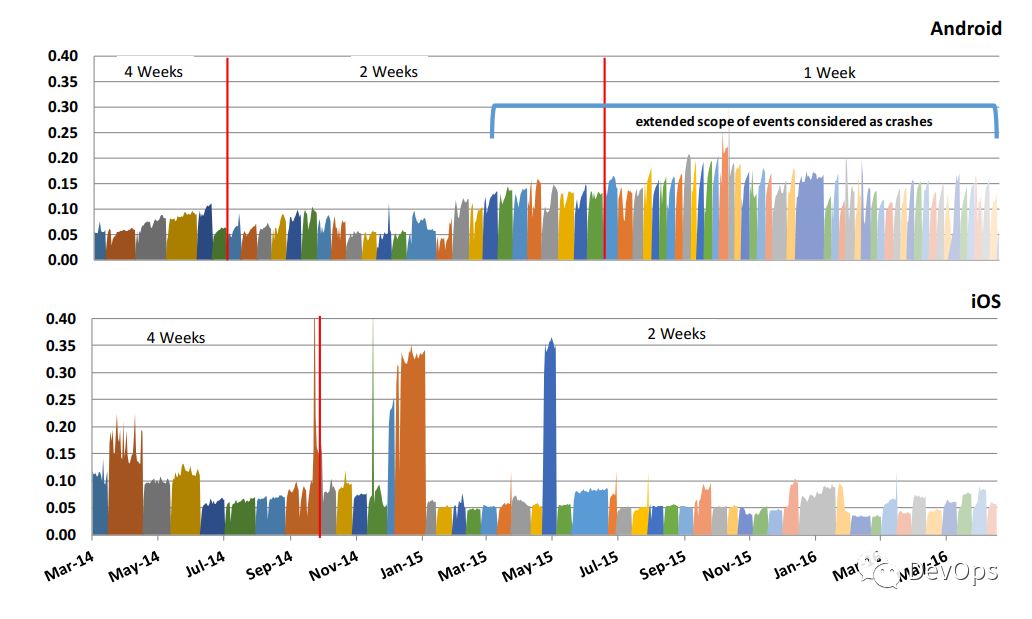Screen dimensions: 1032x619
Task: Select the 2 Weeks label in iOS chart
Action: [x=677, y=334]
